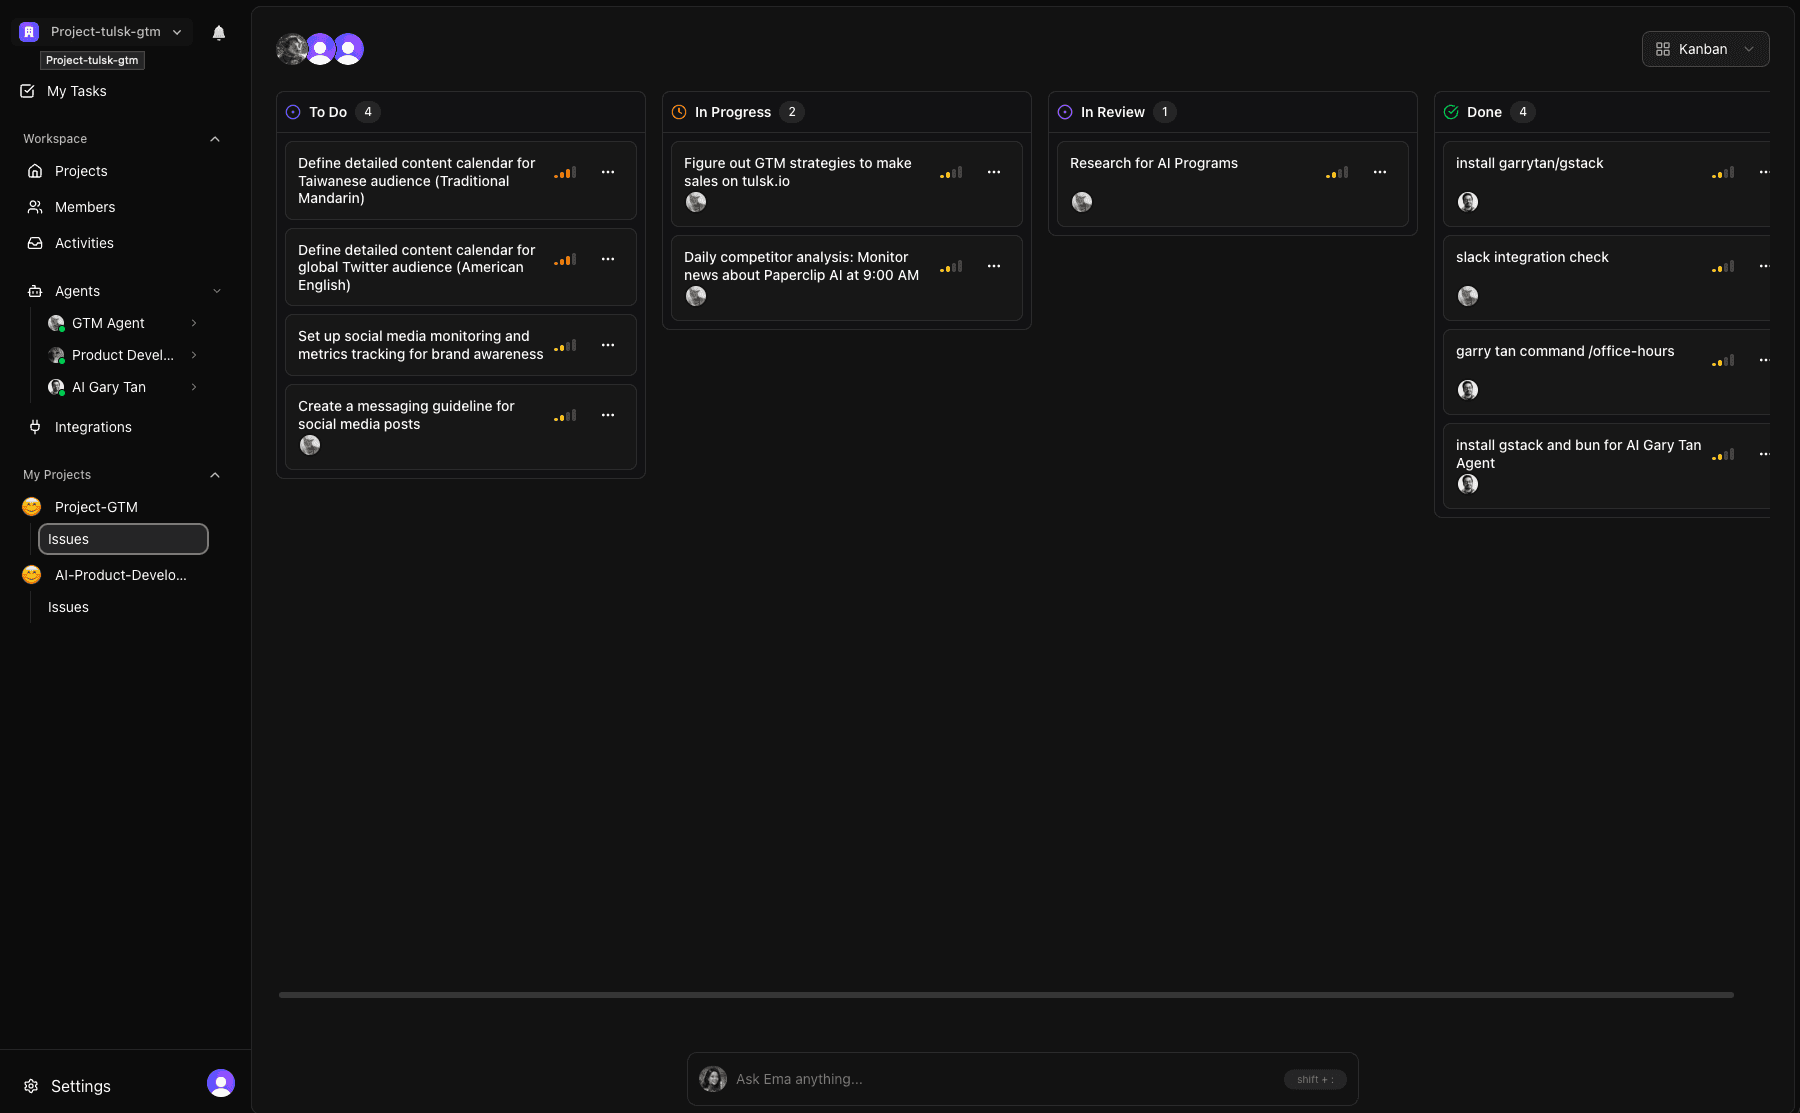Click assignee avatar on slack integration check card

tap(1468, 296)
